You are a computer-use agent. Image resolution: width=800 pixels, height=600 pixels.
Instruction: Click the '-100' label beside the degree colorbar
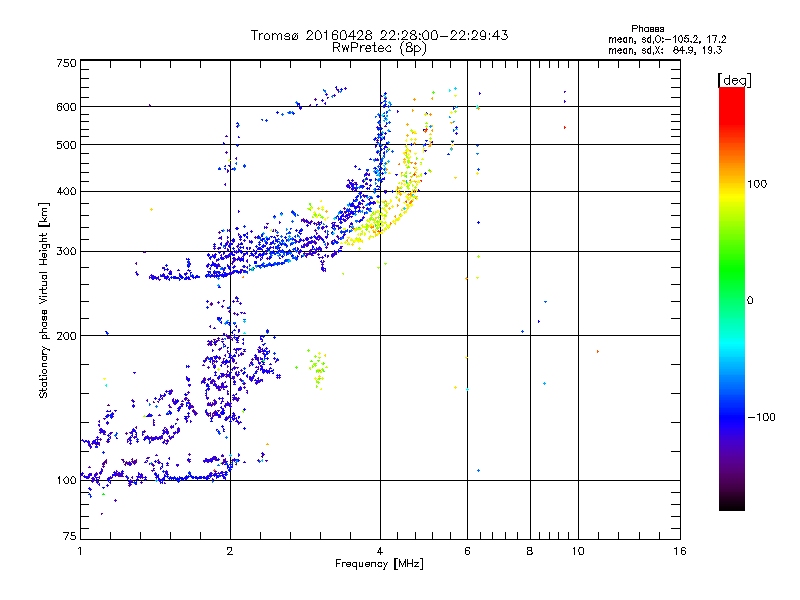[761, 417]
